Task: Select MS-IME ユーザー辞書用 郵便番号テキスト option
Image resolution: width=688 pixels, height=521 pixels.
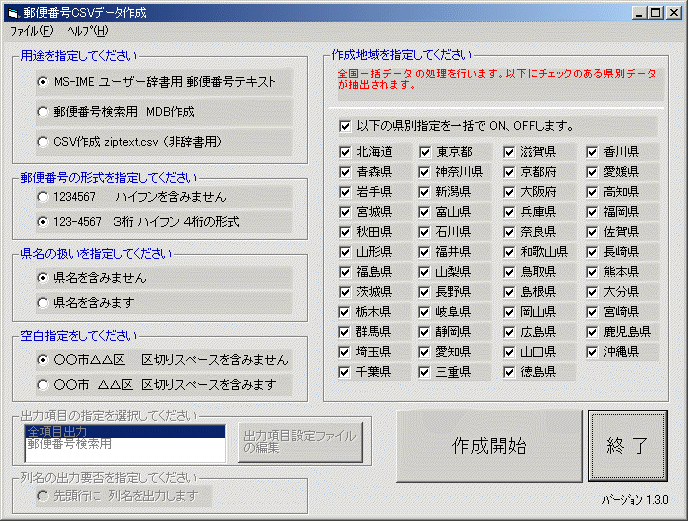Action: tap(43, 81)
